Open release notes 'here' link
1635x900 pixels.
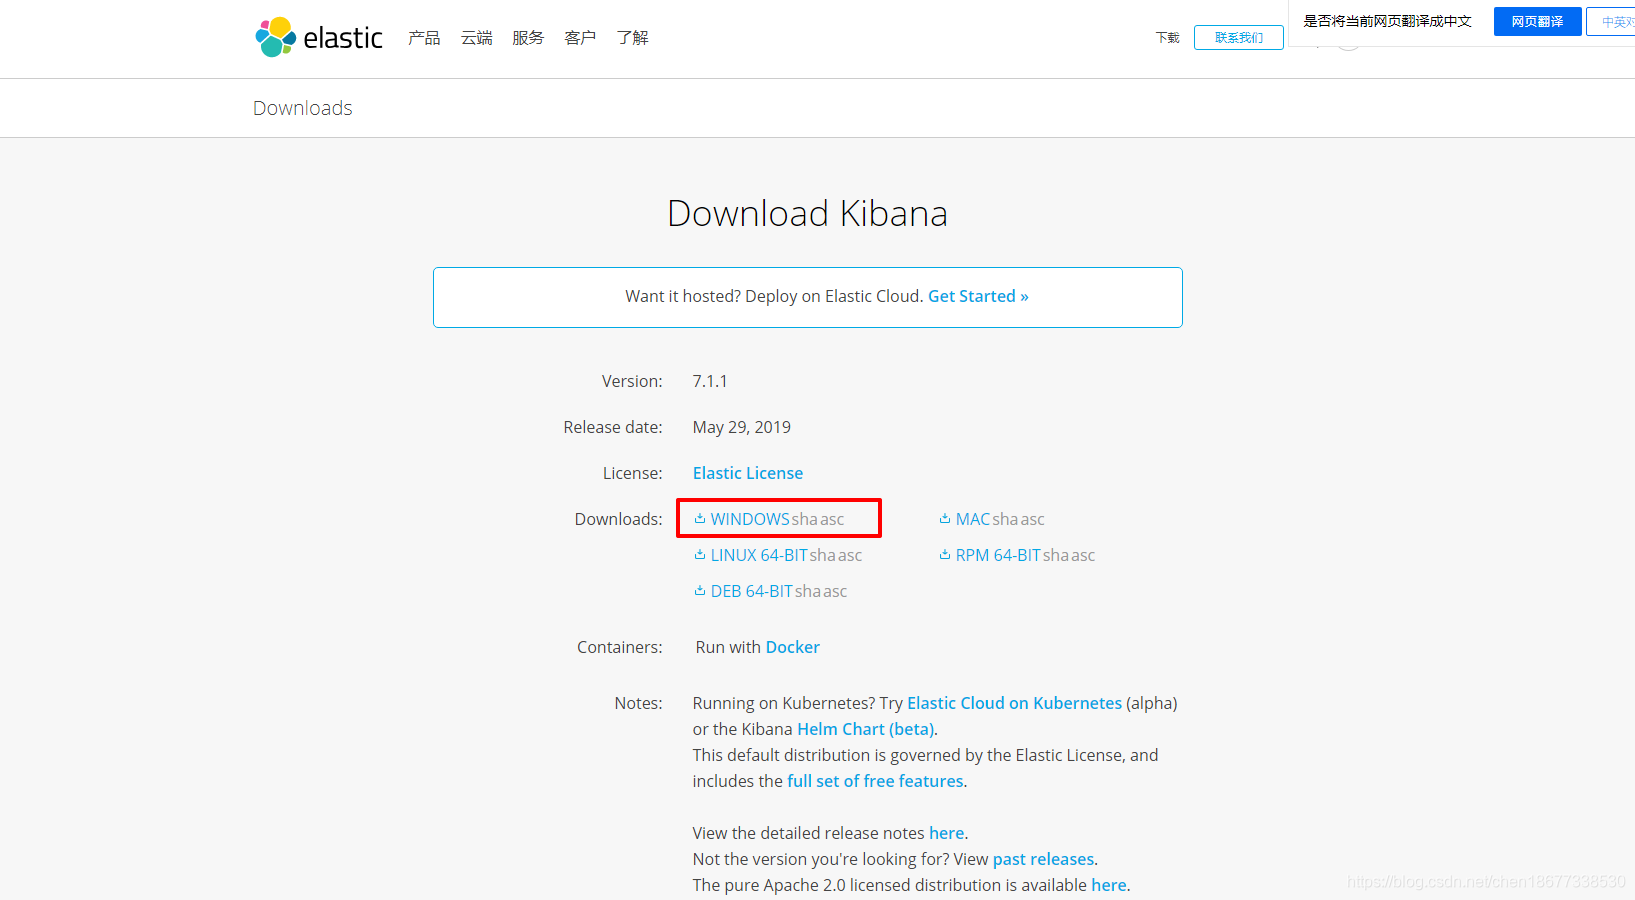[946, 833]
